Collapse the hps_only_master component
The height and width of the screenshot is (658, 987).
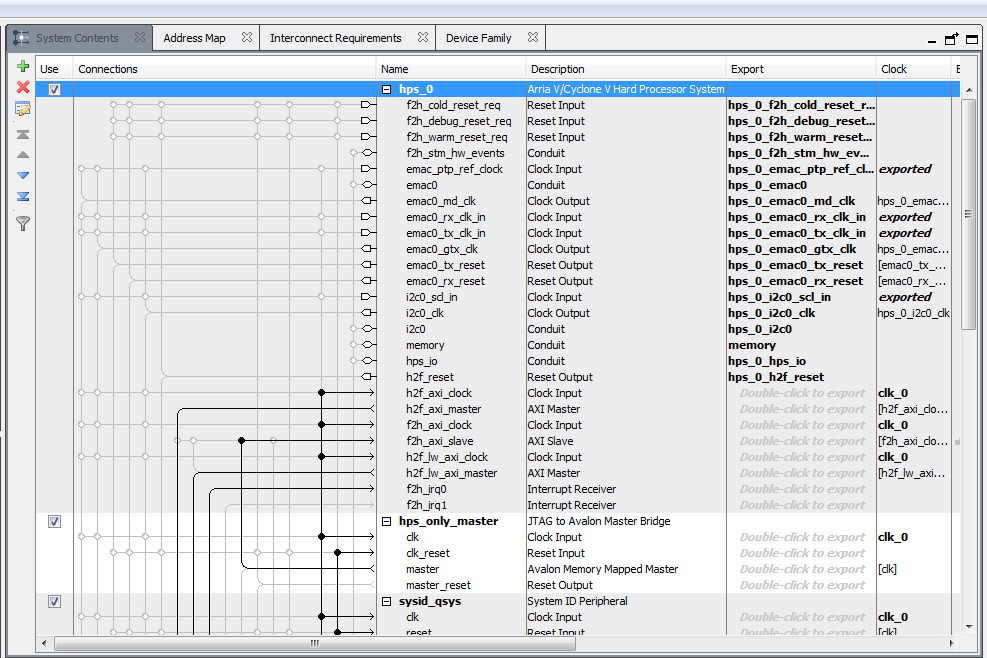click(387, 521)
